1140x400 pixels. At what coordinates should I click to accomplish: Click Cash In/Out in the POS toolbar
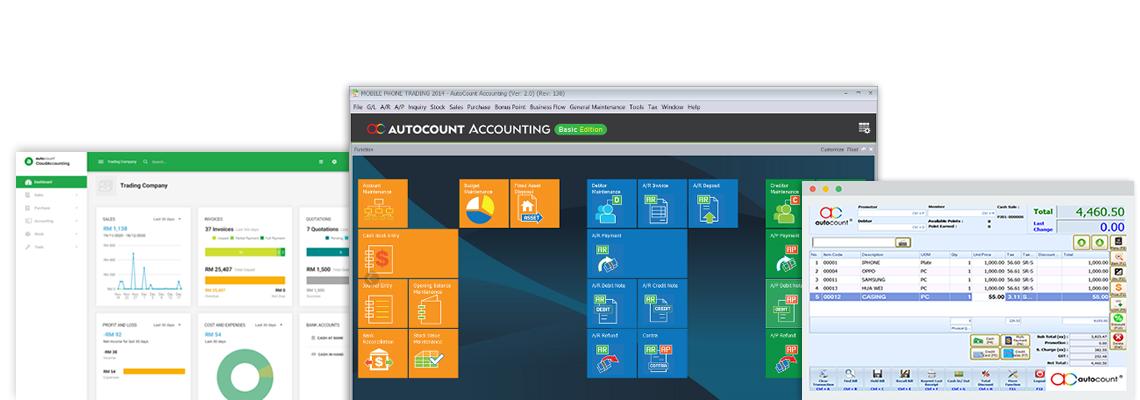(x=958, y=379)
